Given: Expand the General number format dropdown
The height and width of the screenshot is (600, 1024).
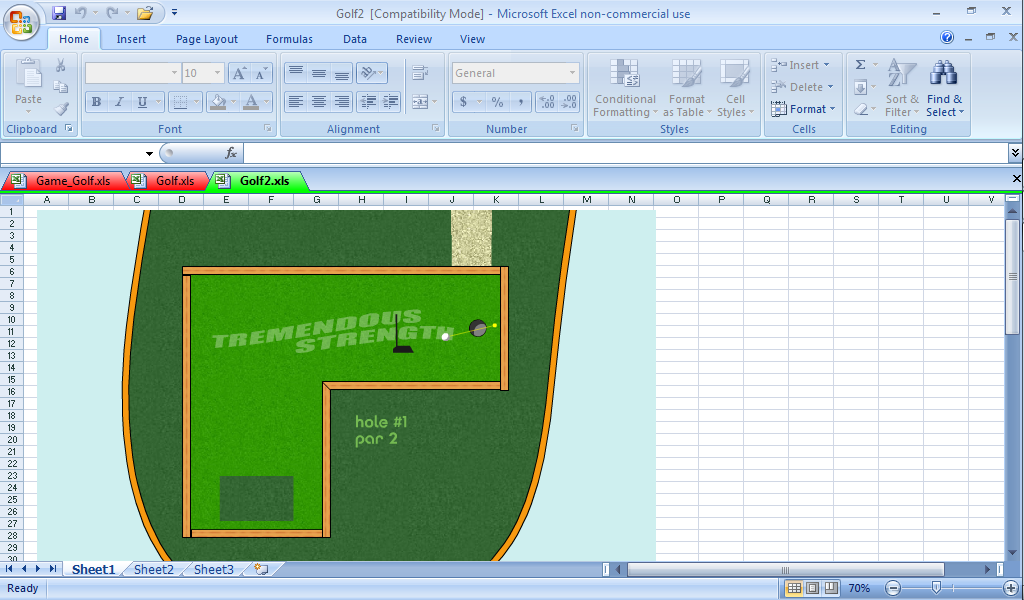Looking at the screenshot, I should click(x=573, y=73).
